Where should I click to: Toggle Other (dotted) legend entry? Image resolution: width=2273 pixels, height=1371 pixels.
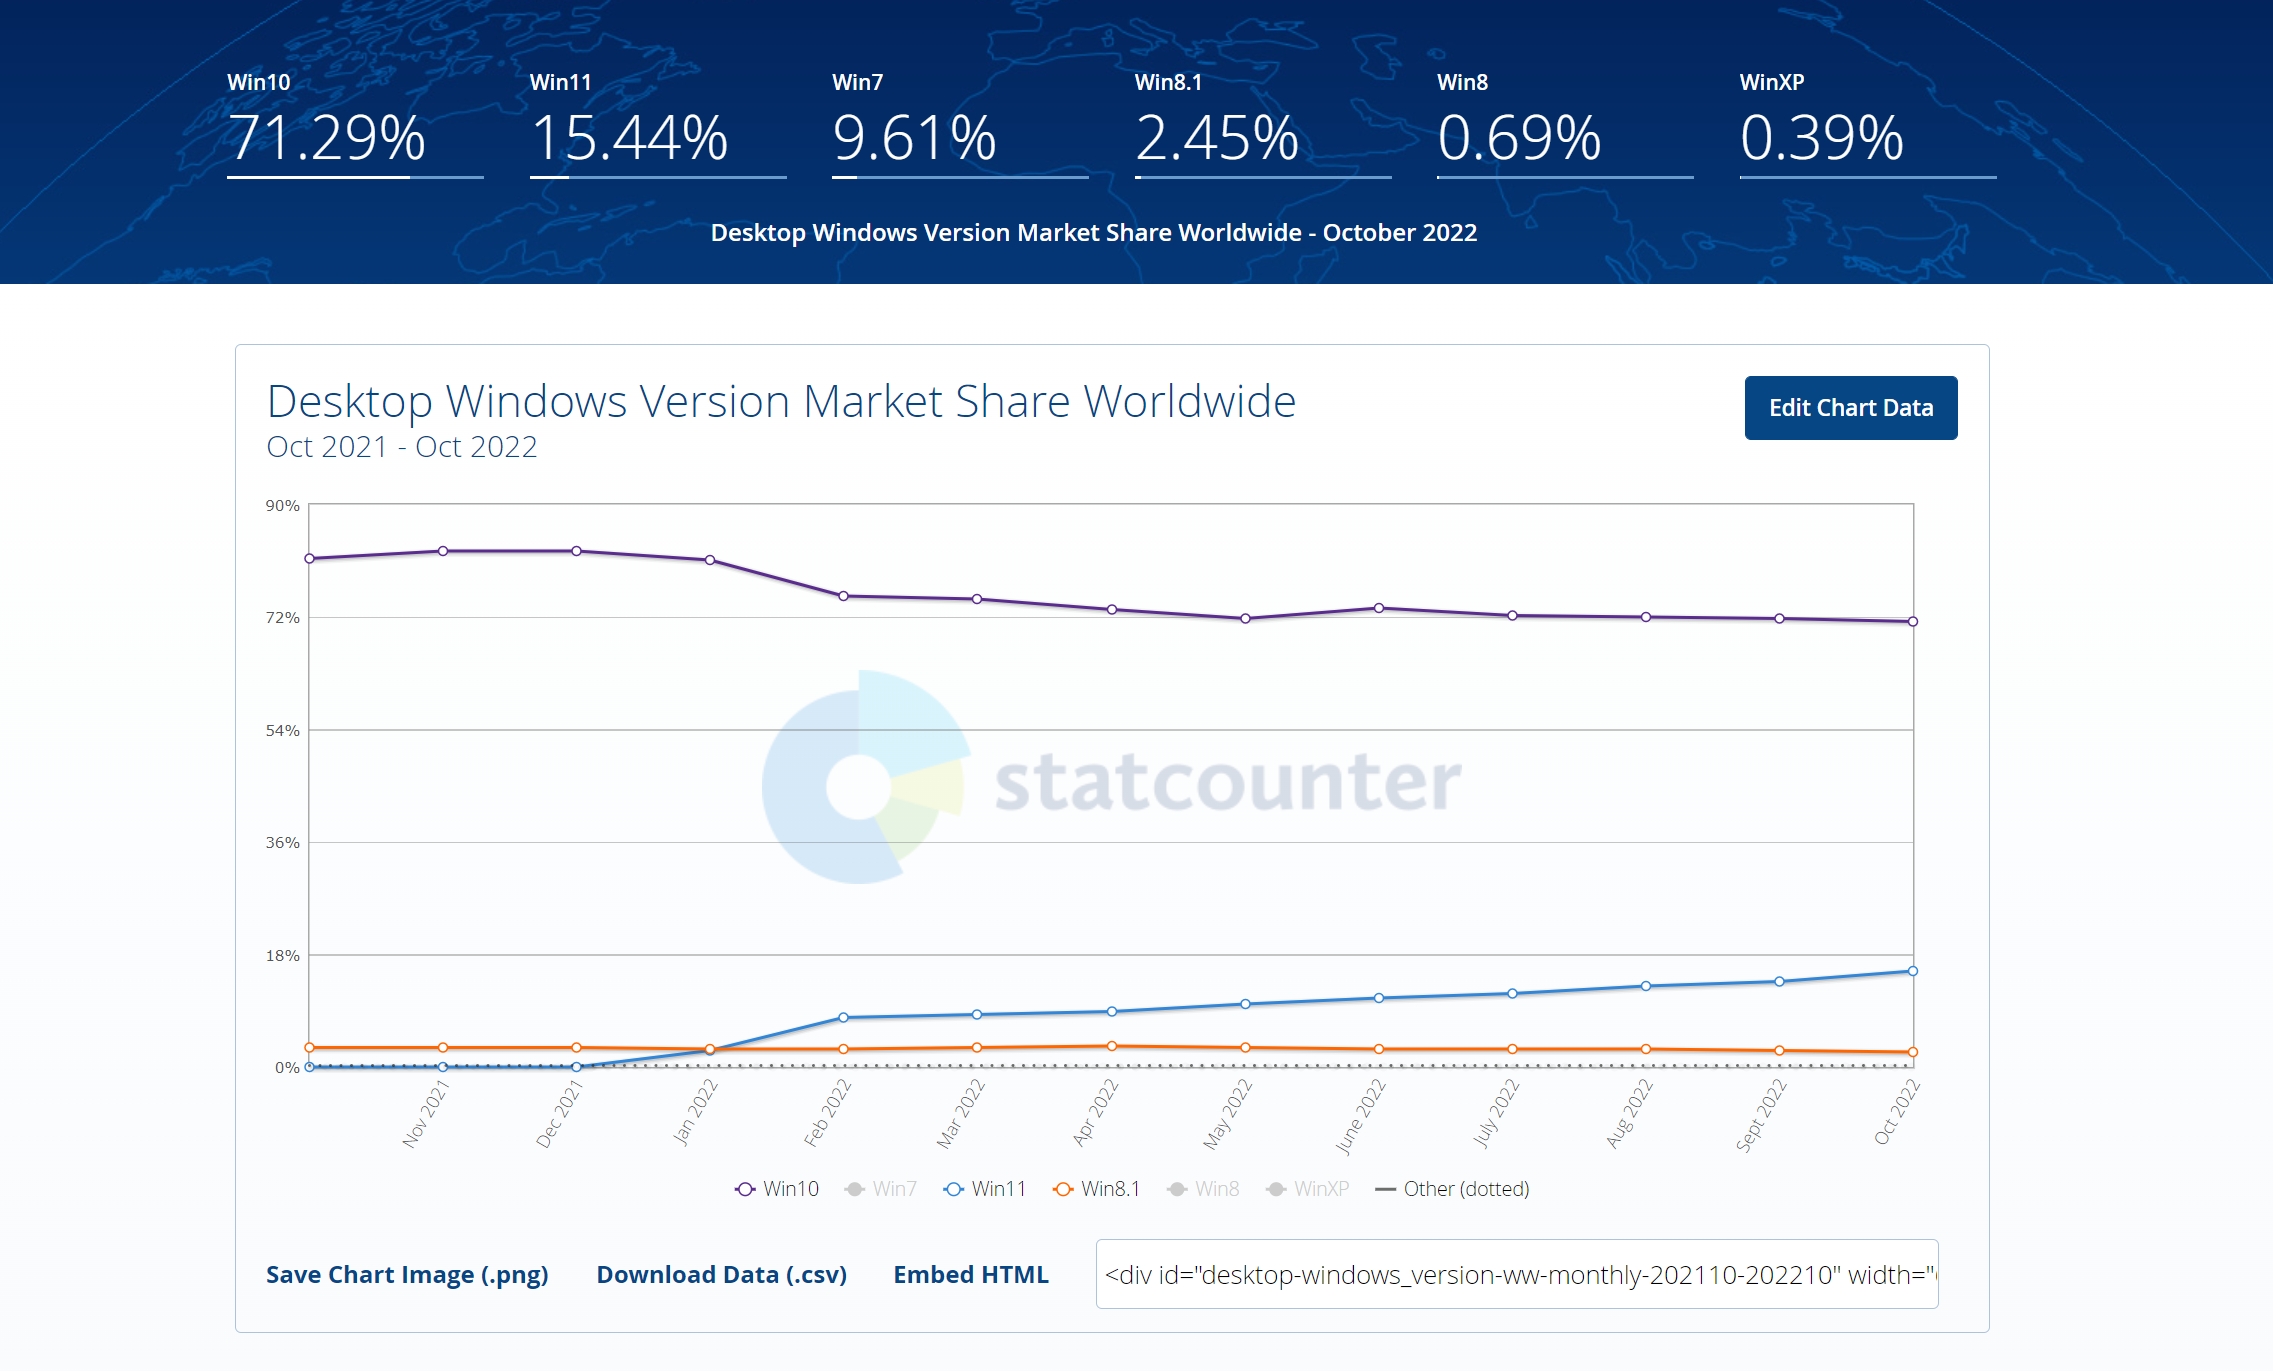pos(1453,1189)
